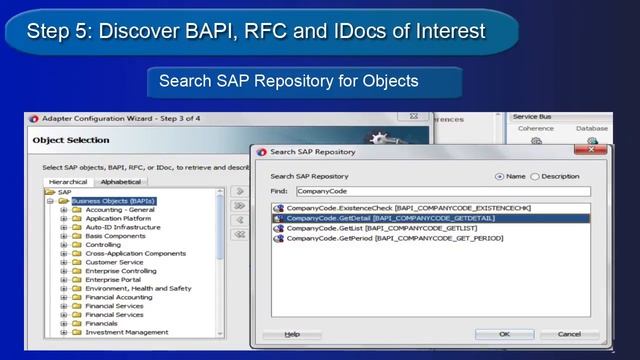Close the Adapter Configuration Wizard window
Viewport: 640px width, 360px height.
click(413, 116)
